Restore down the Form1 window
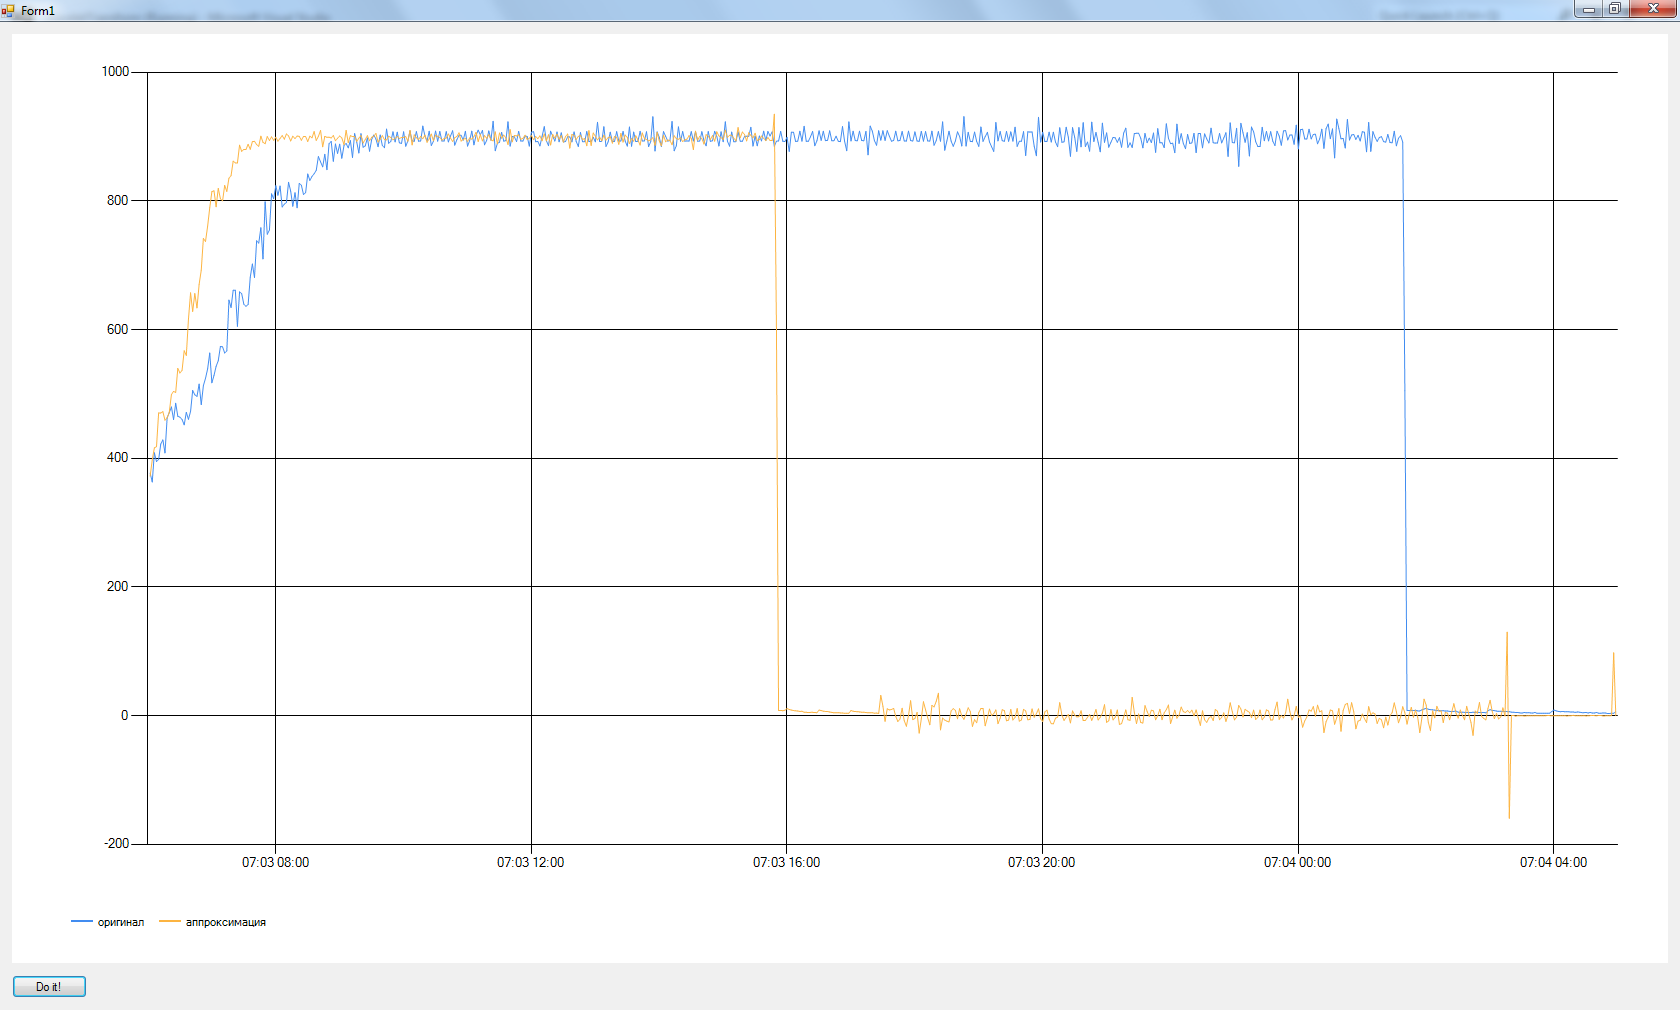The image size is (1680, 1010). pos(1615,9)
